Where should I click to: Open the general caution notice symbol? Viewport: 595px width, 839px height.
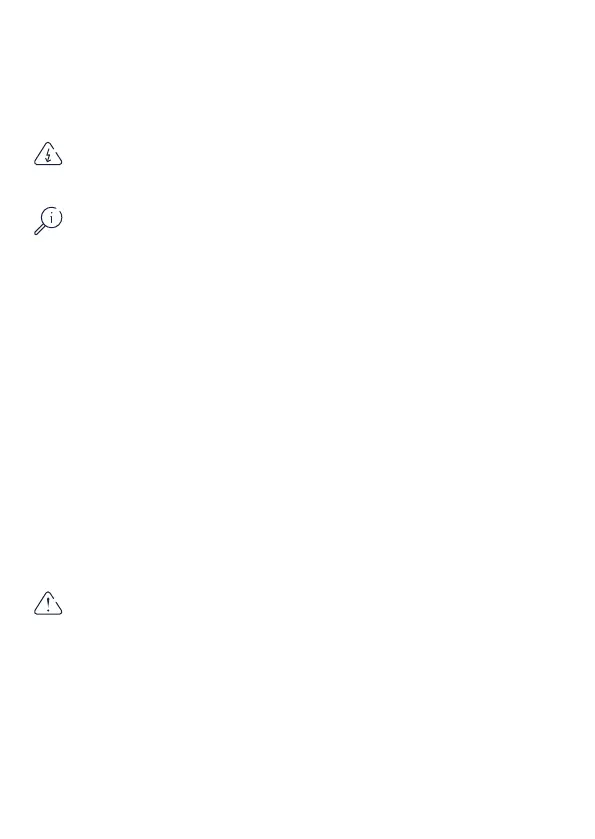coord(48,604)
